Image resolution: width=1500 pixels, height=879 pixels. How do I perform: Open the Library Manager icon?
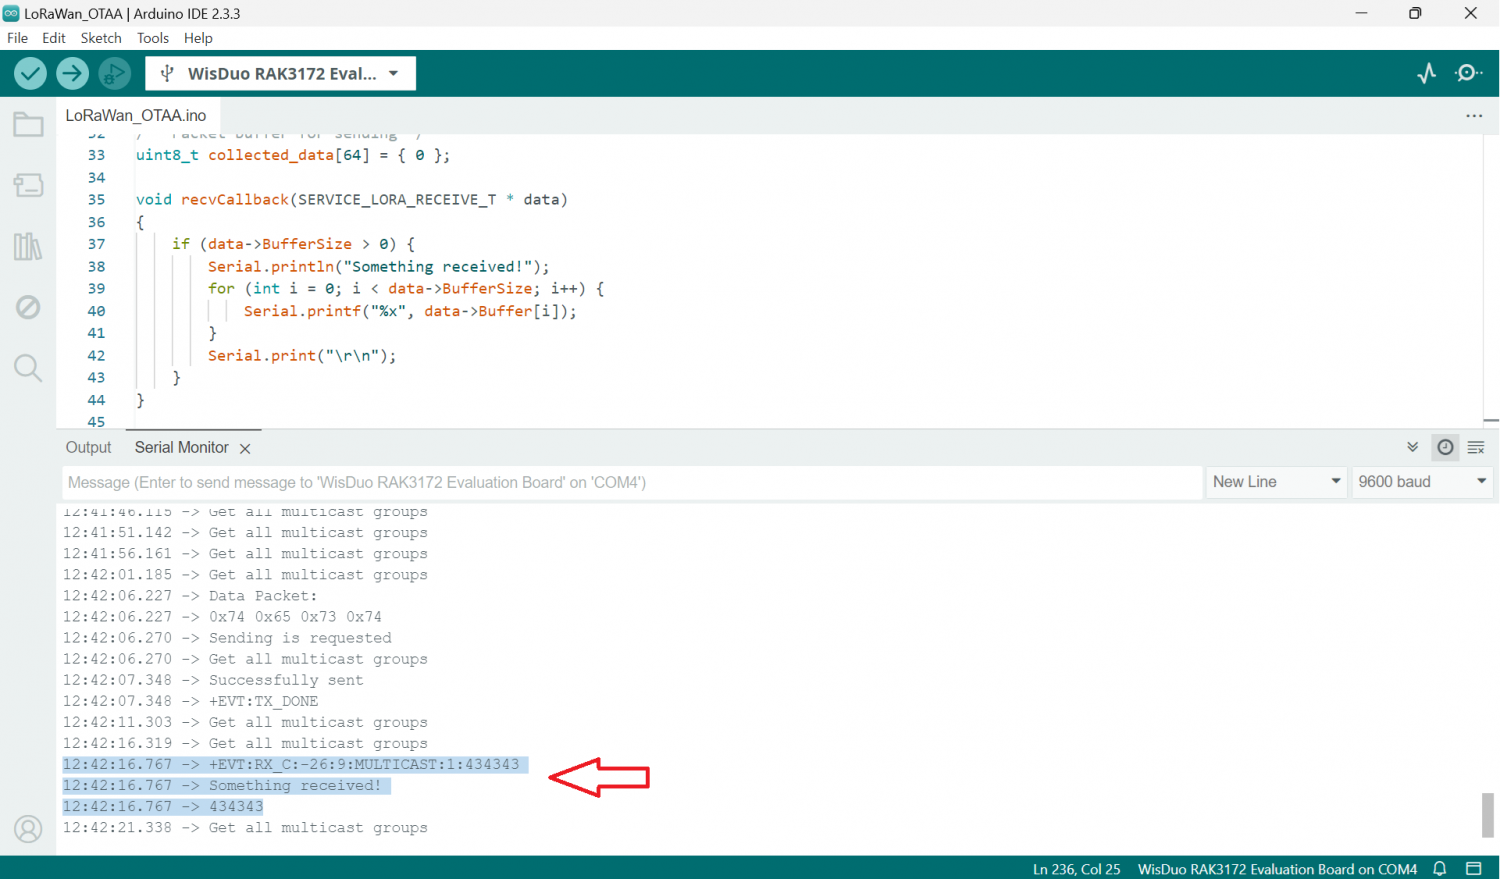click(27, 247)
